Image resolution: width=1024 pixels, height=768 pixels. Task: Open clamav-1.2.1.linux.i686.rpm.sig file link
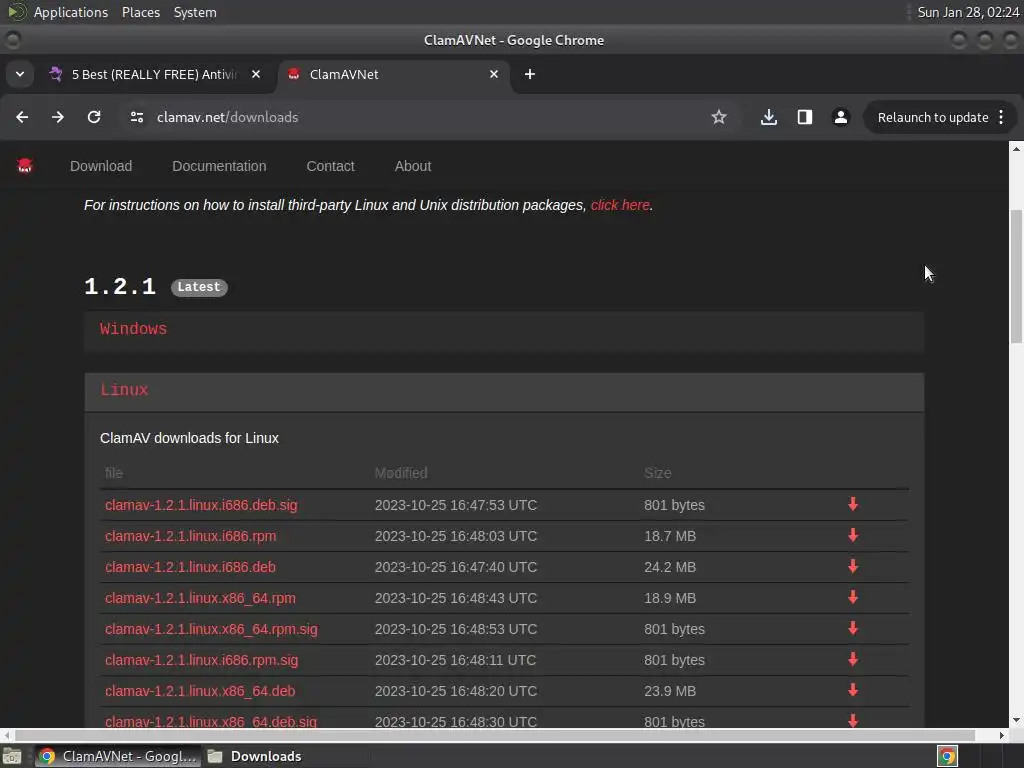[x=202, y=660]
